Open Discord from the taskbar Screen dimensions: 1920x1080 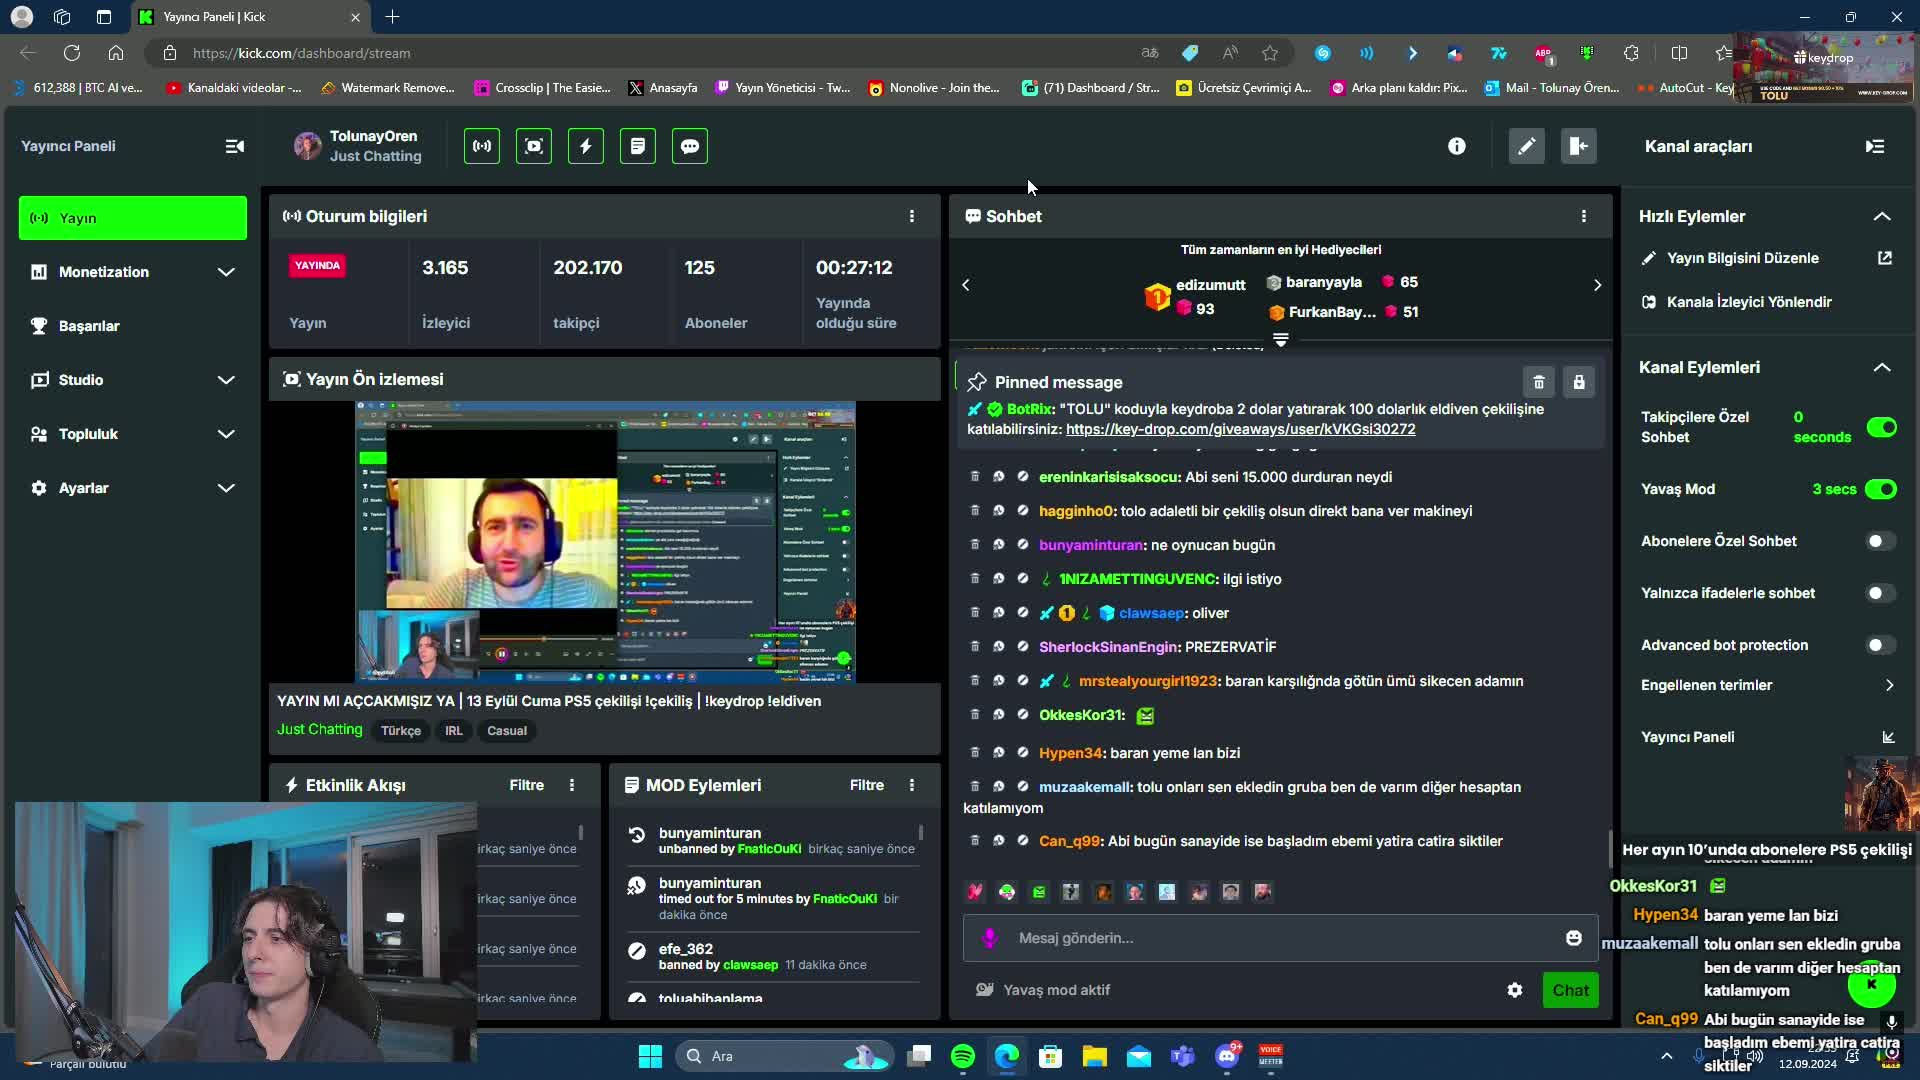[x=1227, y=1056]
